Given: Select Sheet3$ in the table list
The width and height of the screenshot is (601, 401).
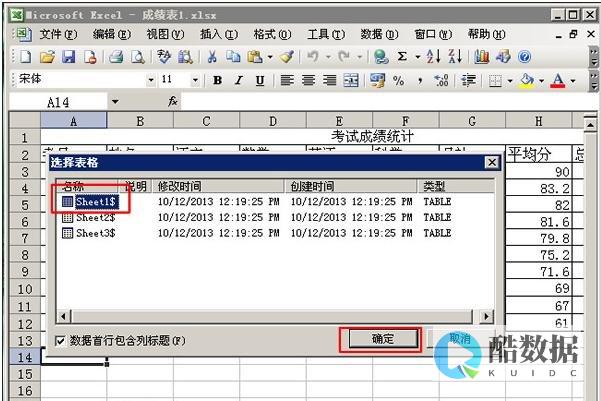Looking at the screenshot, I should coord(89,233).
